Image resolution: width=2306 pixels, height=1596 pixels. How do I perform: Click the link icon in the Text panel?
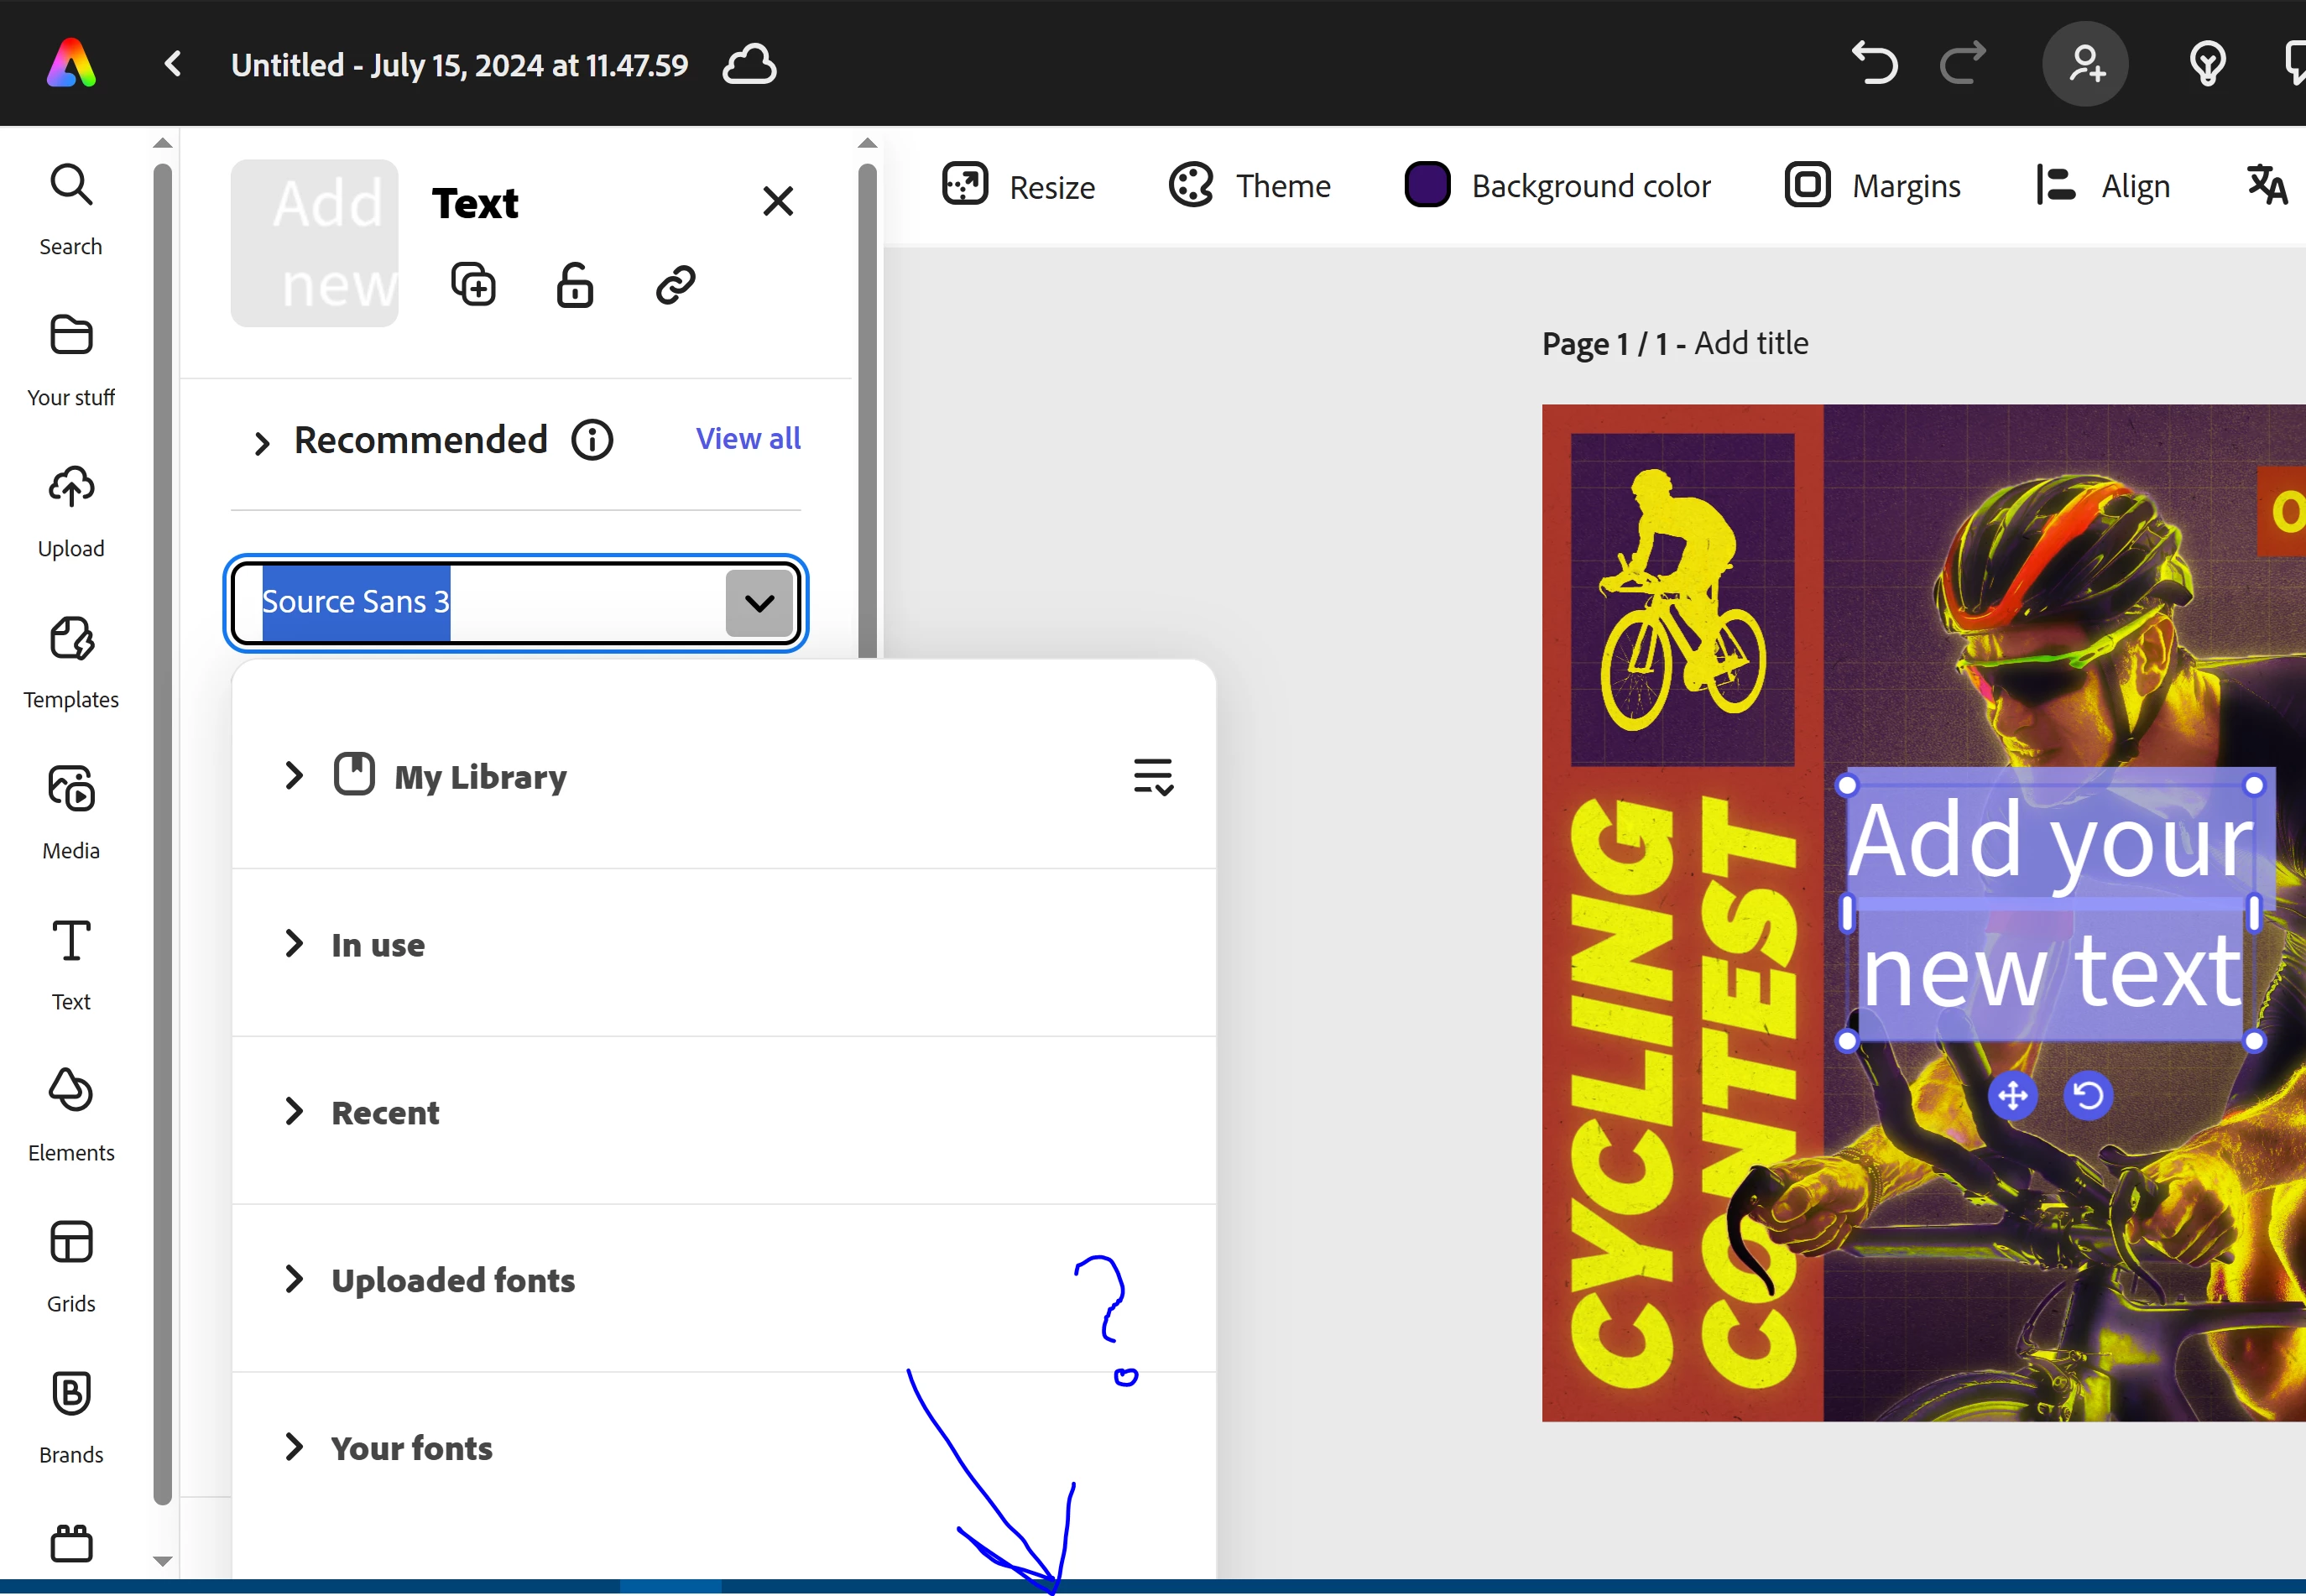click(675, 285)
